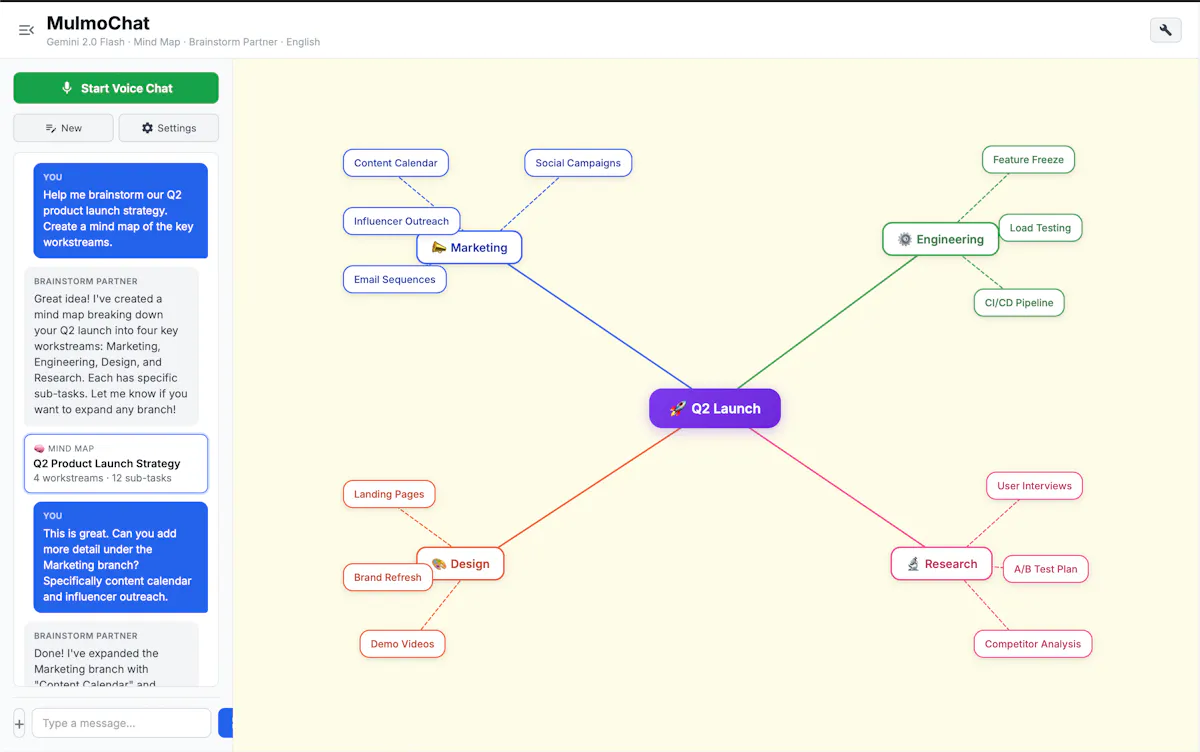Click the 'Help me brainstorm our Q2' message
Screen dimensions: 1200x752
(x=121, y=210)
